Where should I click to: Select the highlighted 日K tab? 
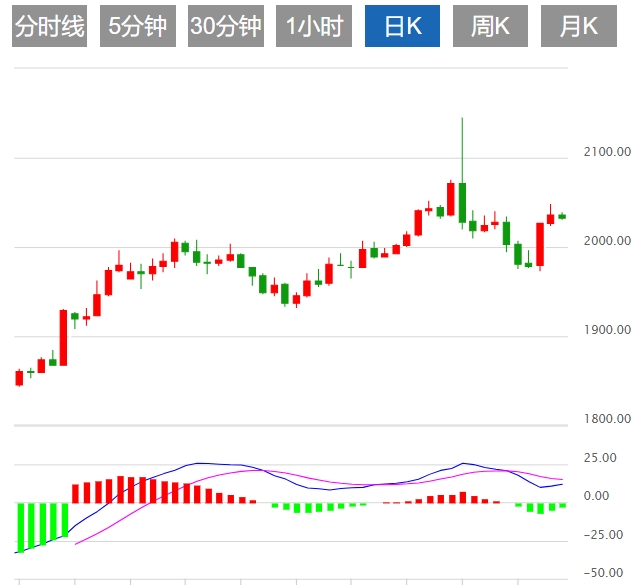[403, 26]
